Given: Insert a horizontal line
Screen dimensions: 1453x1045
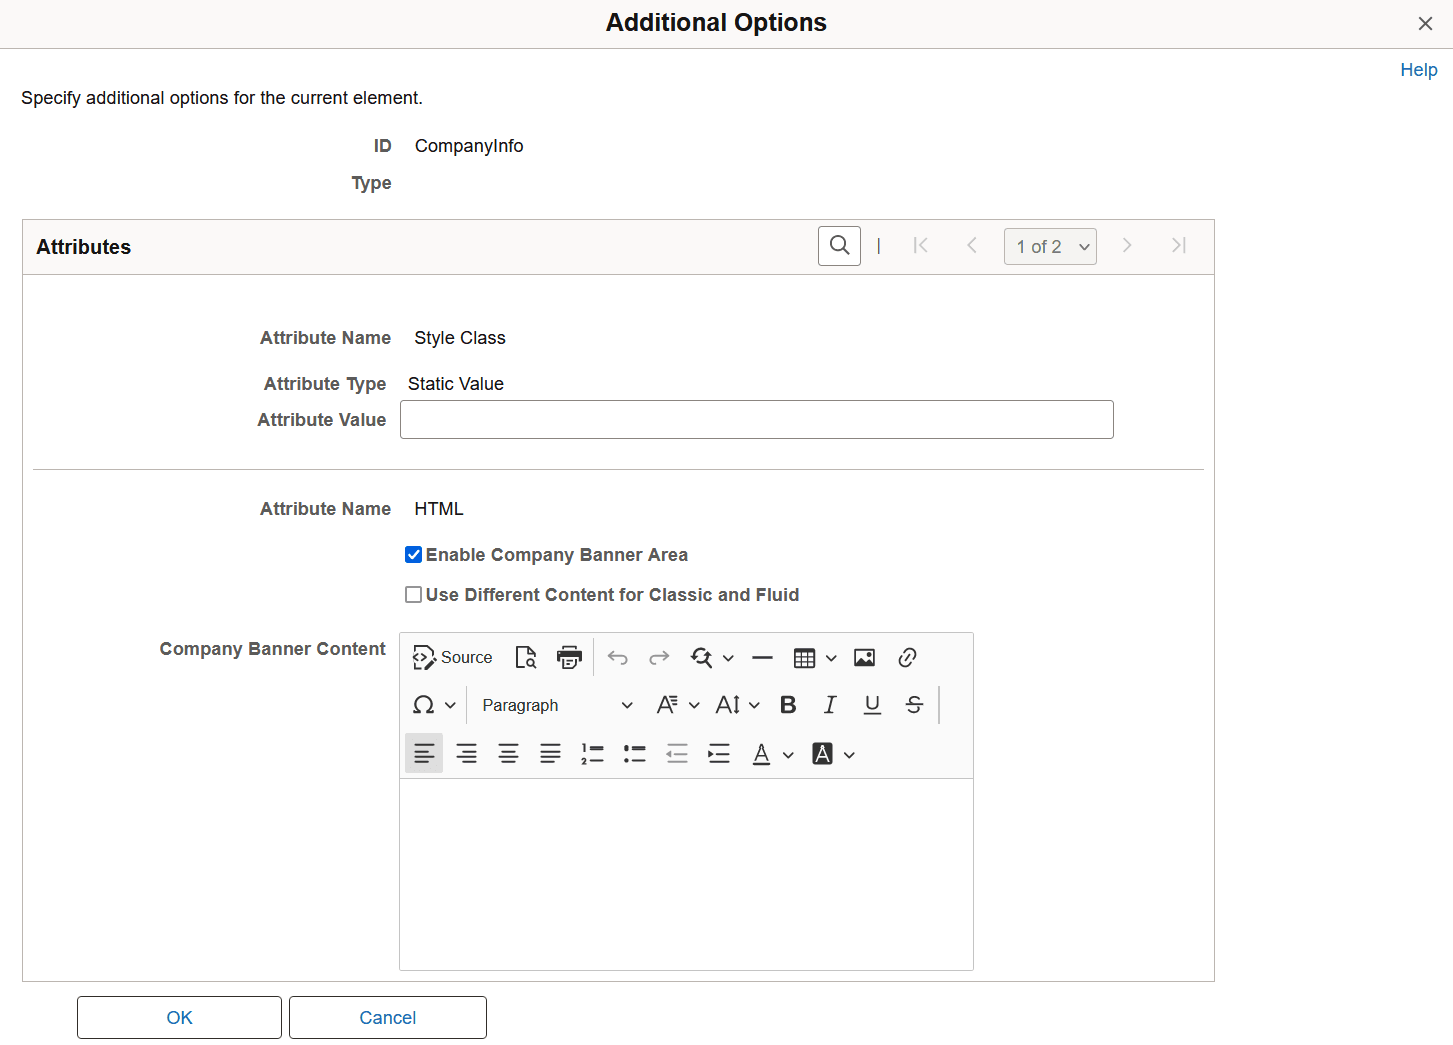Looking at the screenshot, I should pyautogui.click(x=762, y=657).
